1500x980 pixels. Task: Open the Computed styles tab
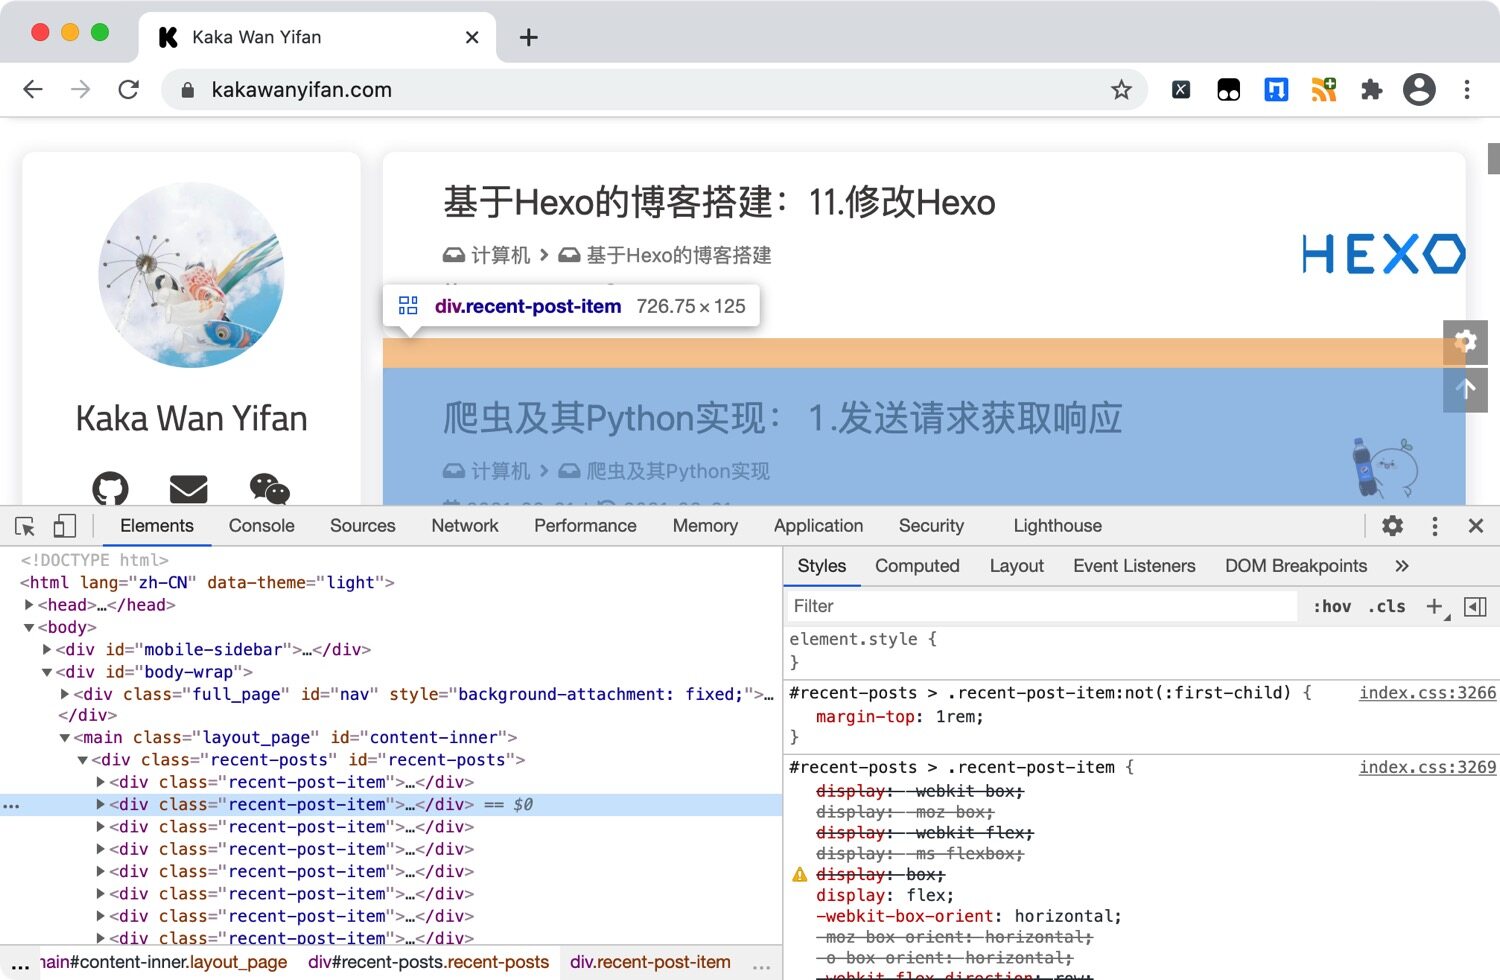(916, 566)
